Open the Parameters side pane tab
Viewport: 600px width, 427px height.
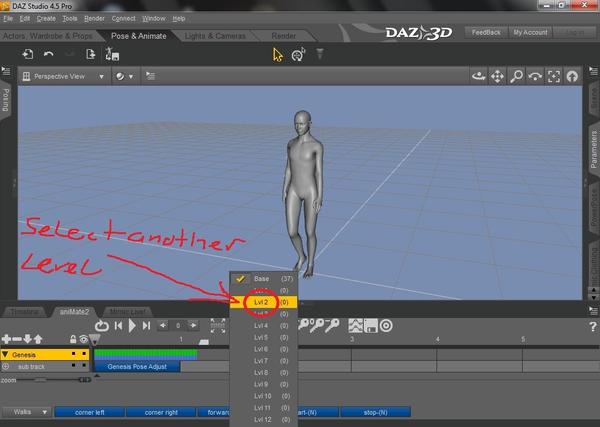(x=594, y=150)
